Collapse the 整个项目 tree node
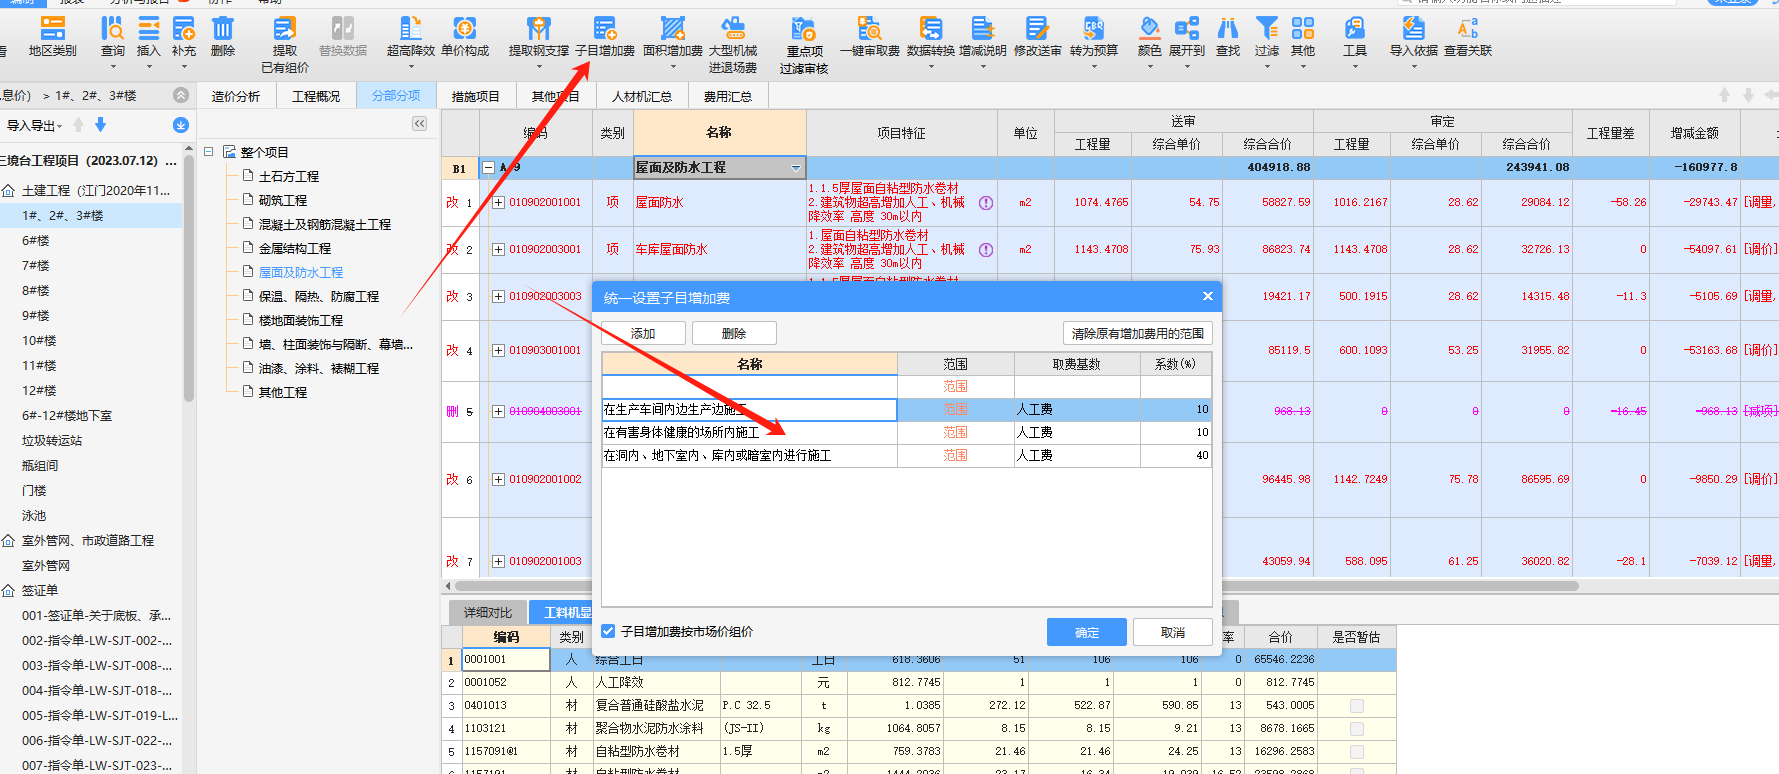 [x=209, y=152]
